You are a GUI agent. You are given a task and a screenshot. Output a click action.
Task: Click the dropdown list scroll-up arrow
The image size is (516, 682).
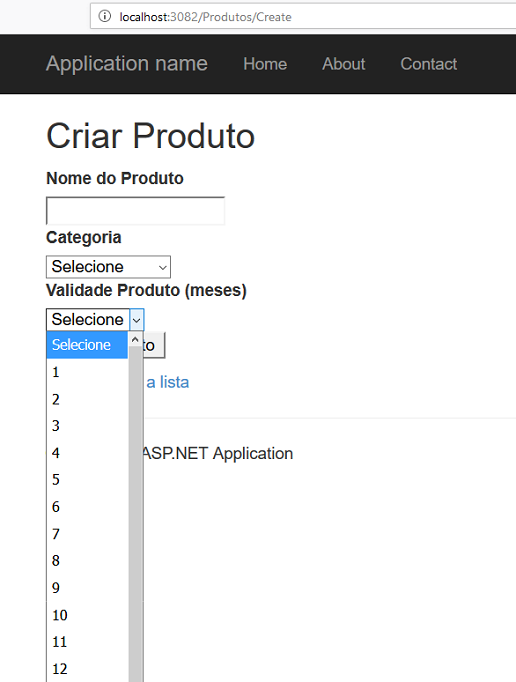[135, 340]
